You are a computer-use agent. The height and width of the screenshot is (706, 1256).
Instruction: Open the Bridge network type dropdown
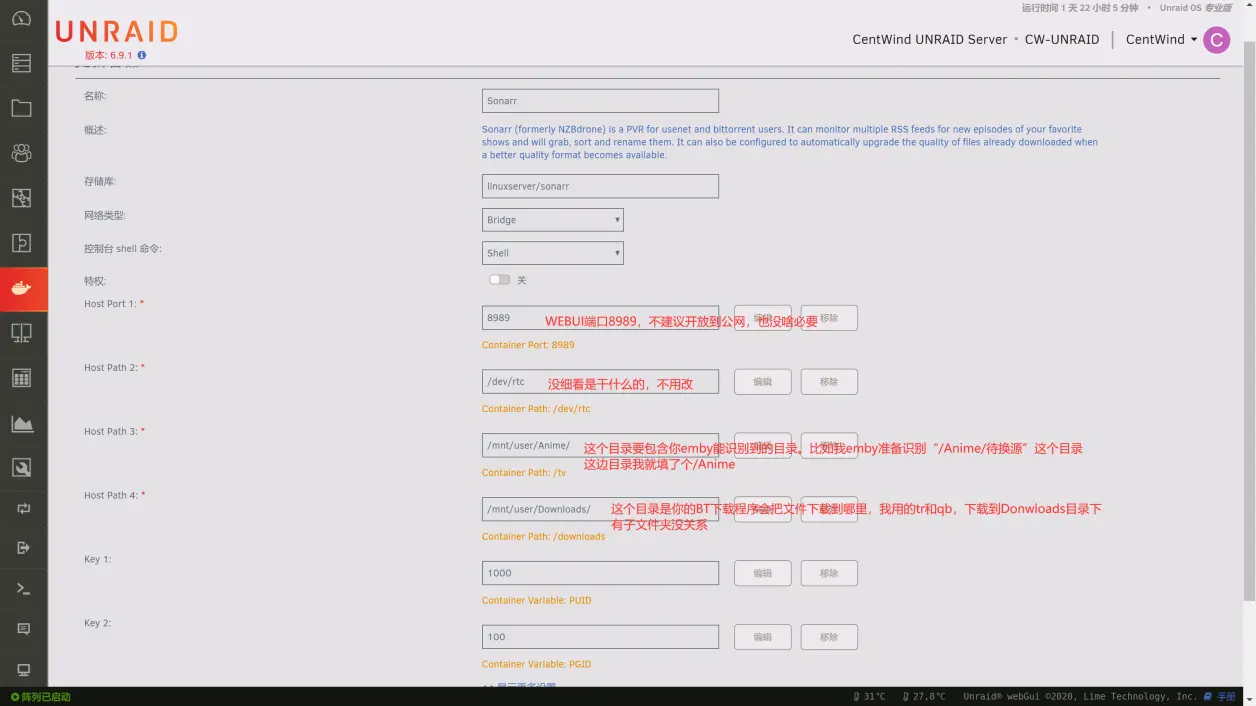click(x=553, y=220)
